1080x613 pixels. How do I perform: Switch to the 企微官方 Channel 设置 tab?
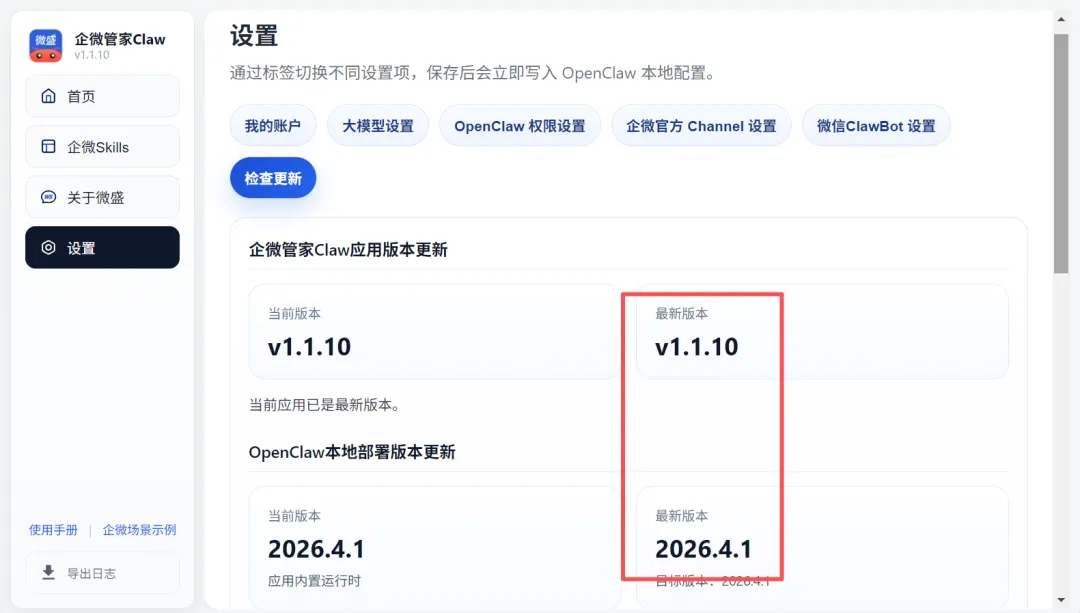click(701, 125)
